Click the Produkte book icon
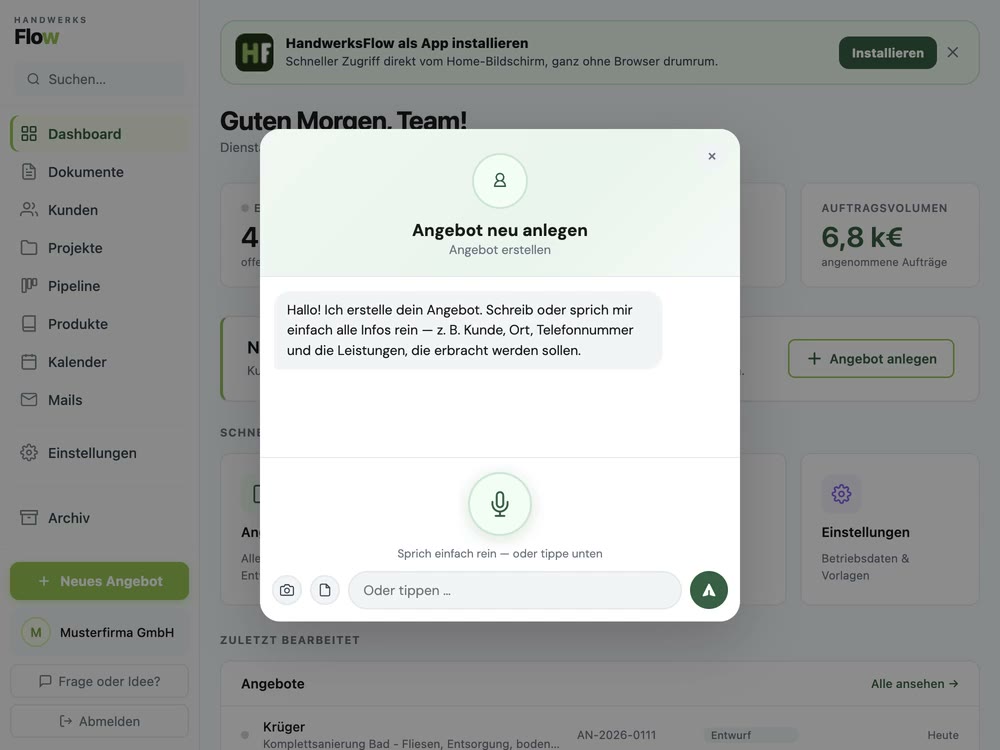Screen dimensions: 1000x750 pyautogui.click(x=29, y=324)
